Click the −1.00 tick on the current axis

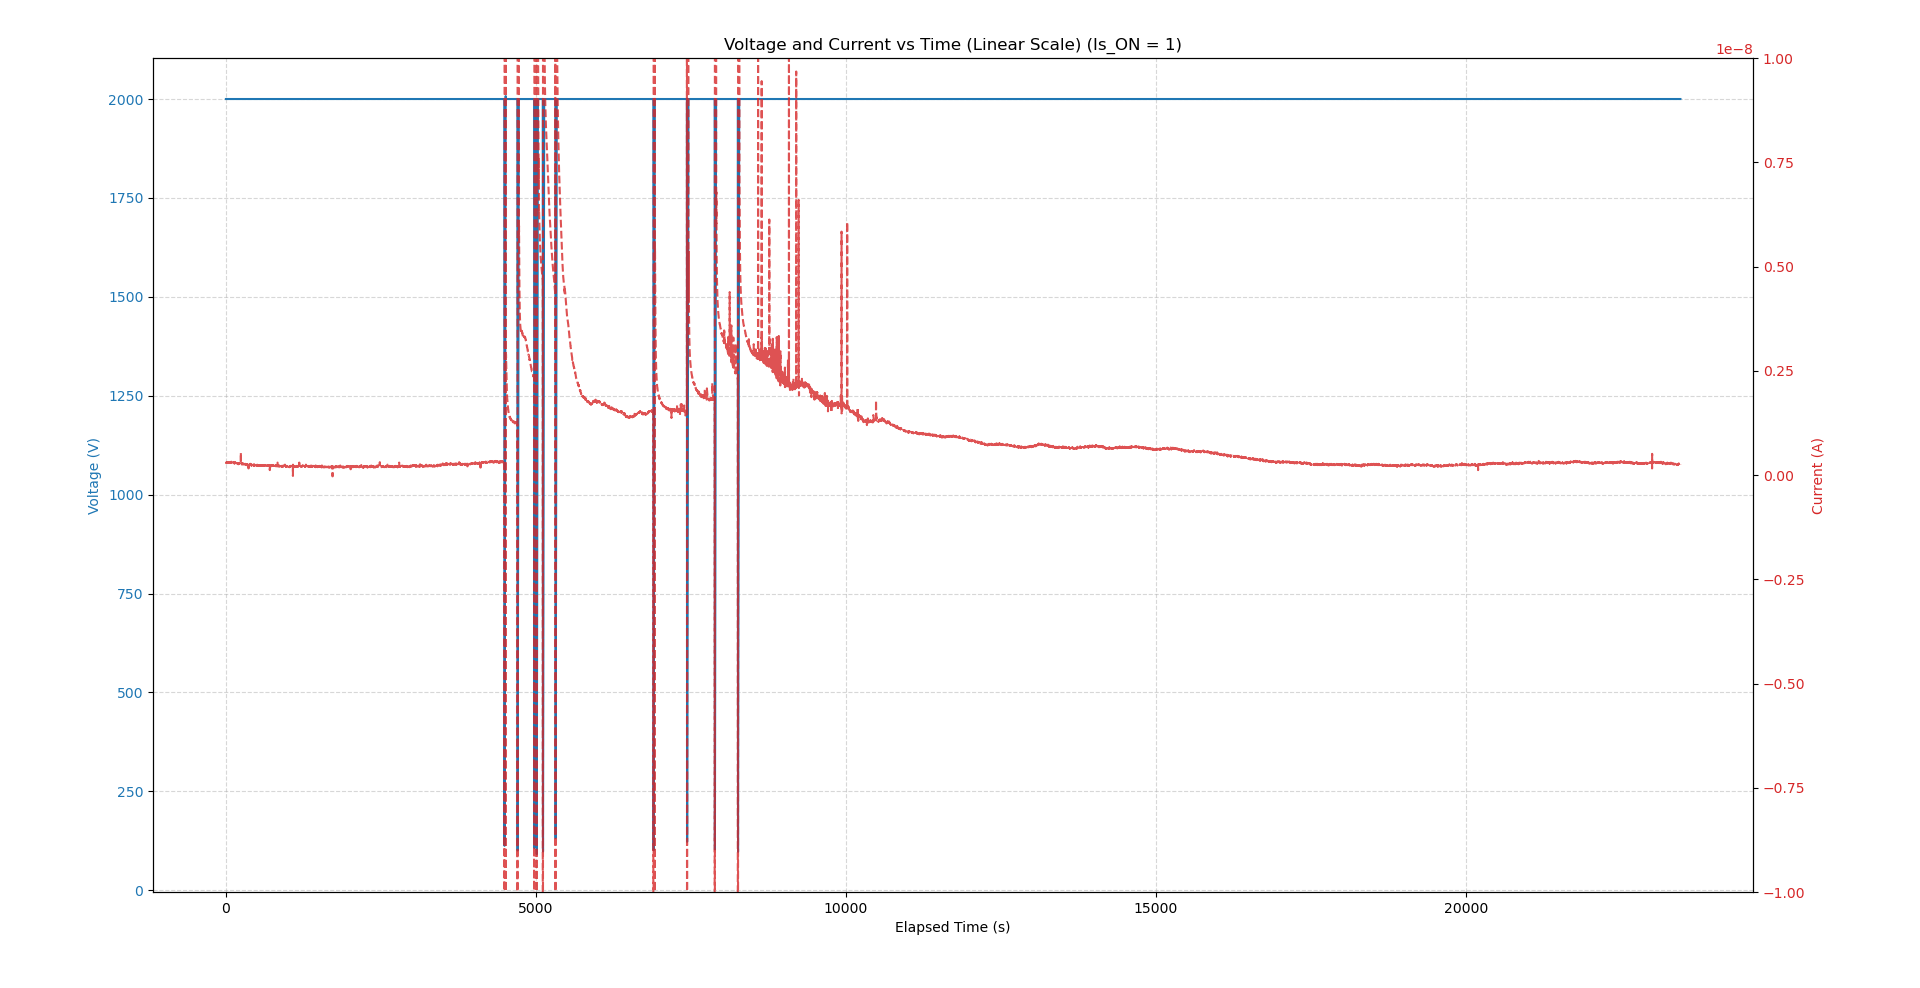(1783, 893)
